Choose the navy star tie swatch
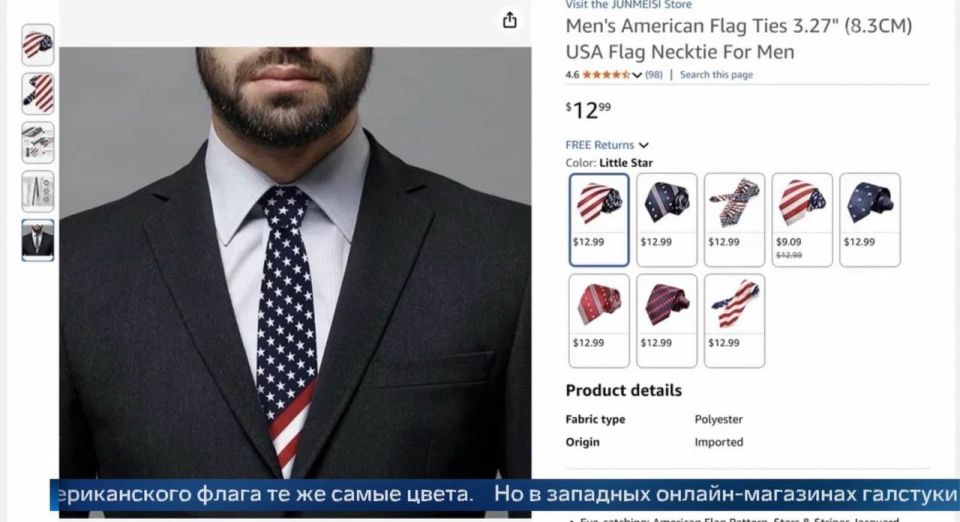Image resolution: width=960 pixels, height=522 pixels. click(870, 220)
